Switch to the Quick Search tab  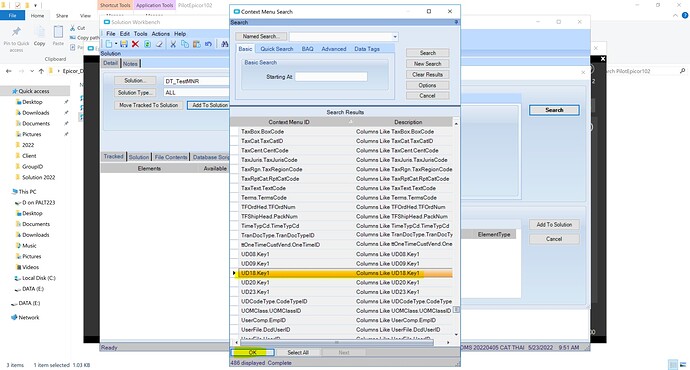point(276,49)
